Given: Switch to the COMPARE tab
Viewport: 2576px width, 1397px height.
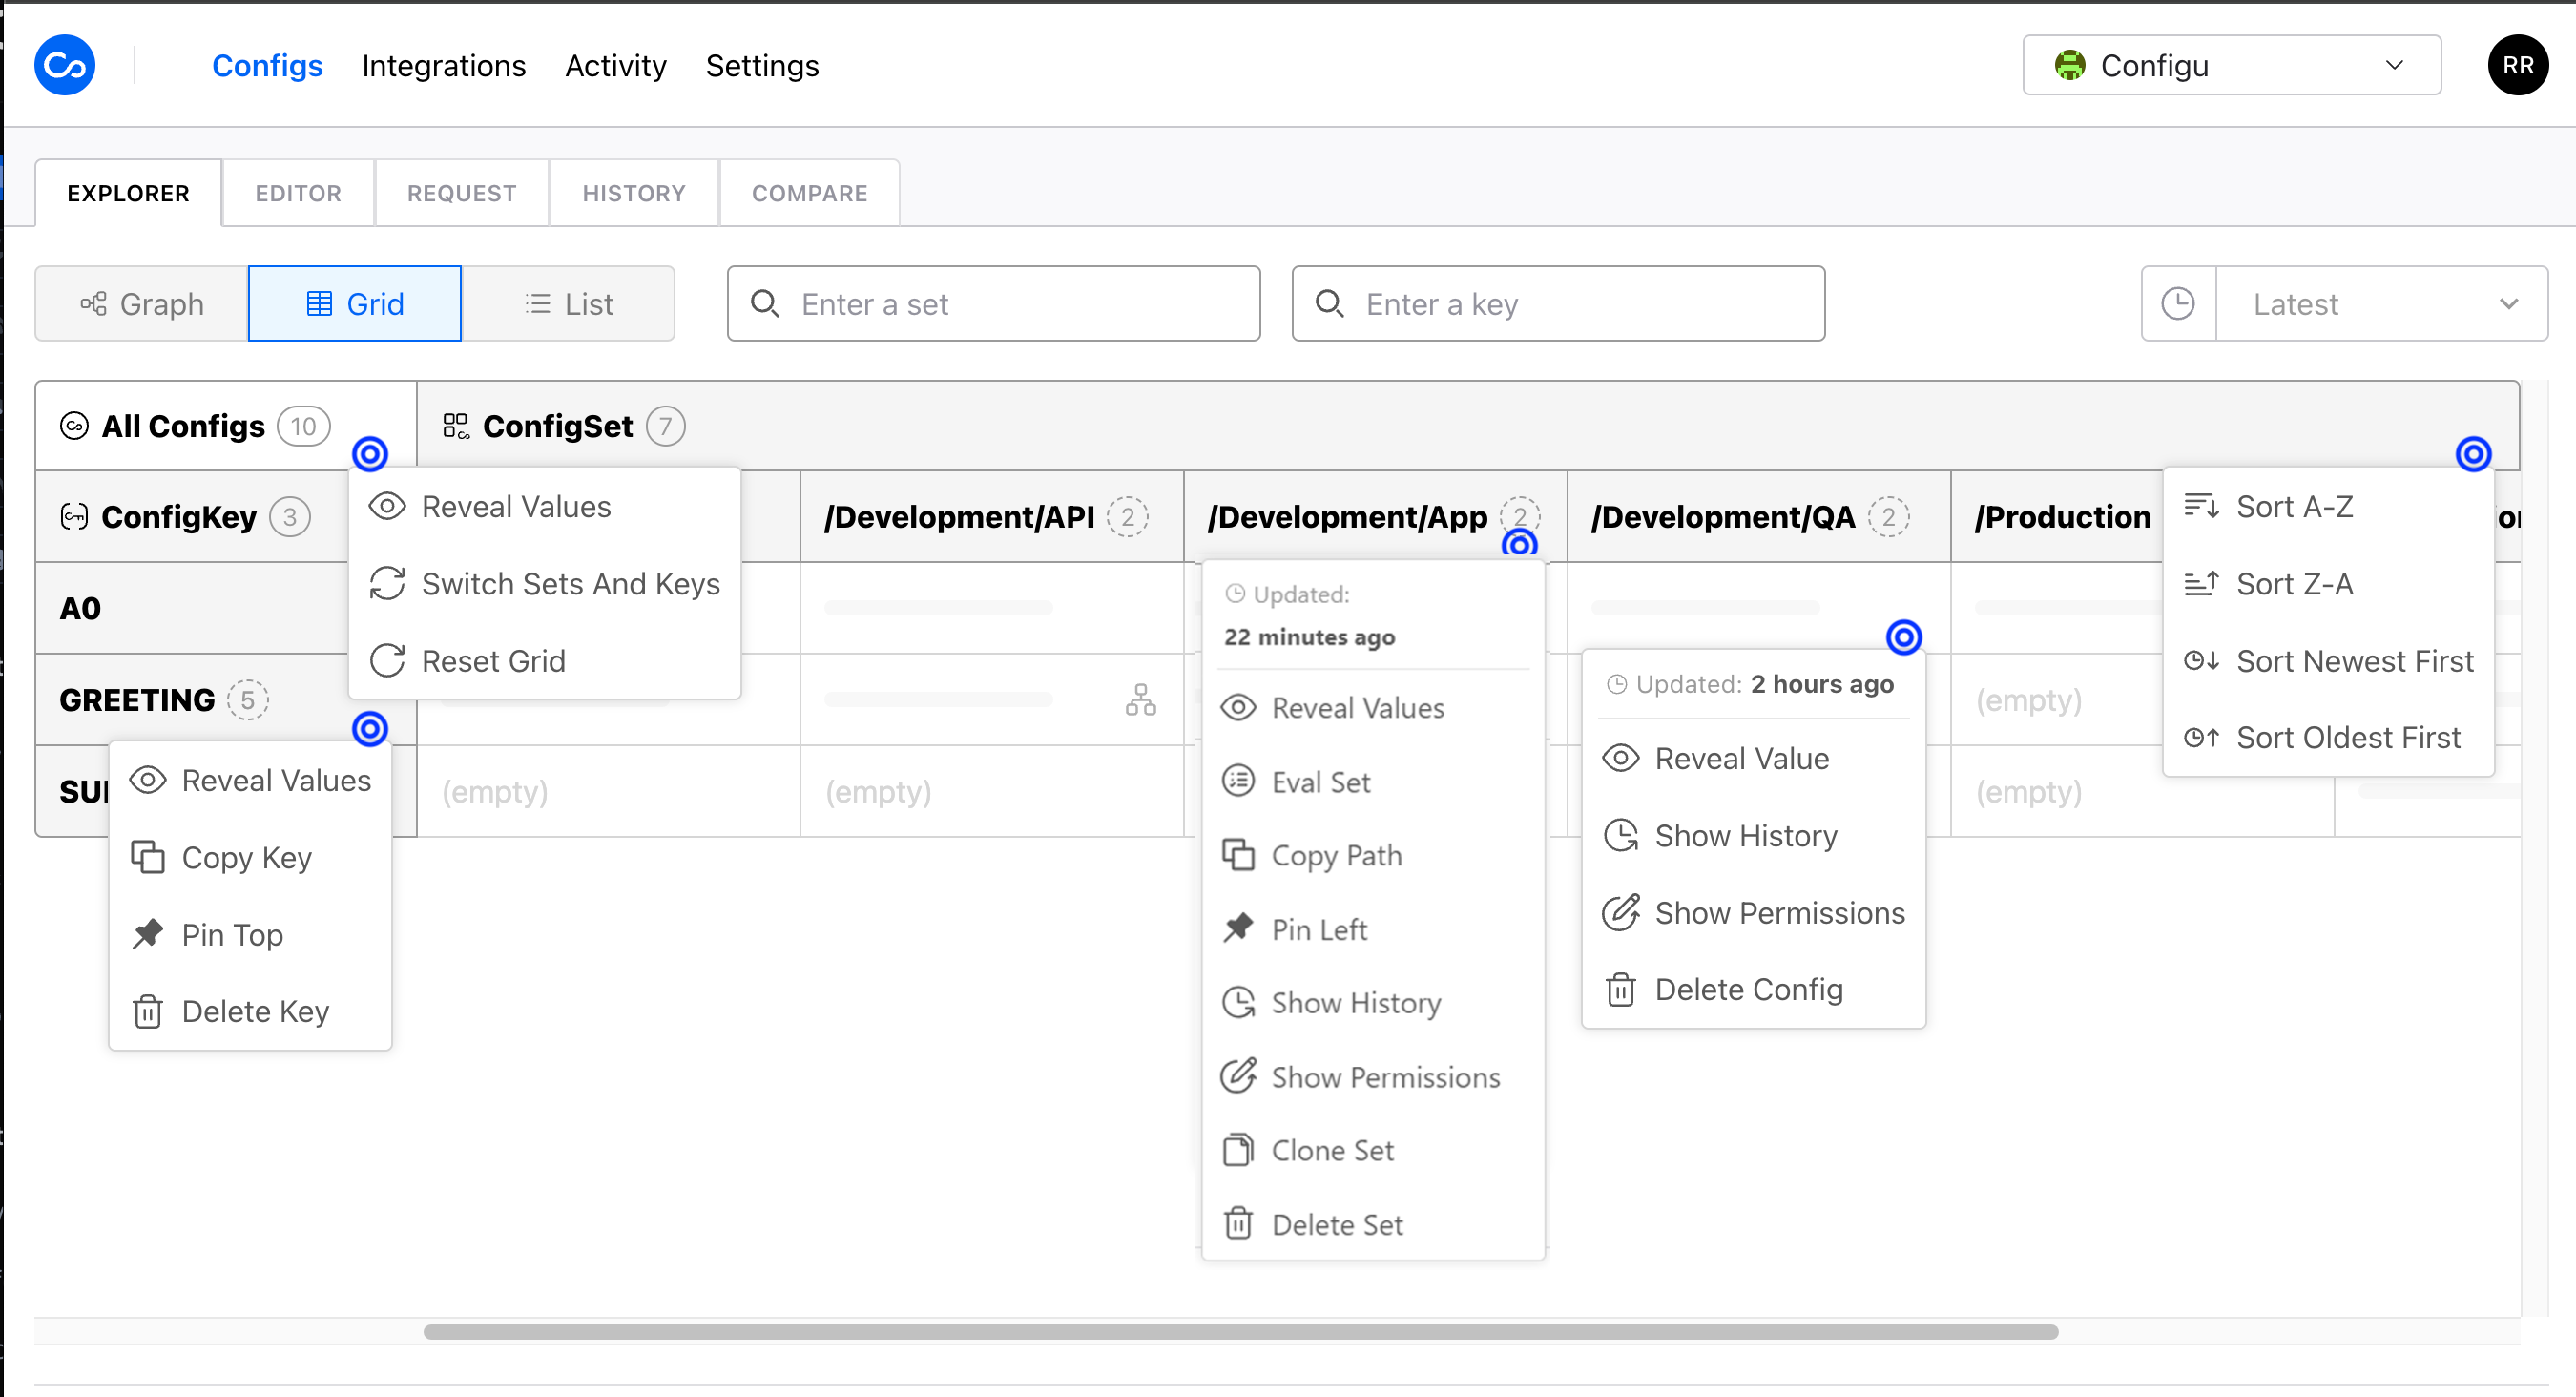Looking at the screenshot, I should [x=809, y=193].
